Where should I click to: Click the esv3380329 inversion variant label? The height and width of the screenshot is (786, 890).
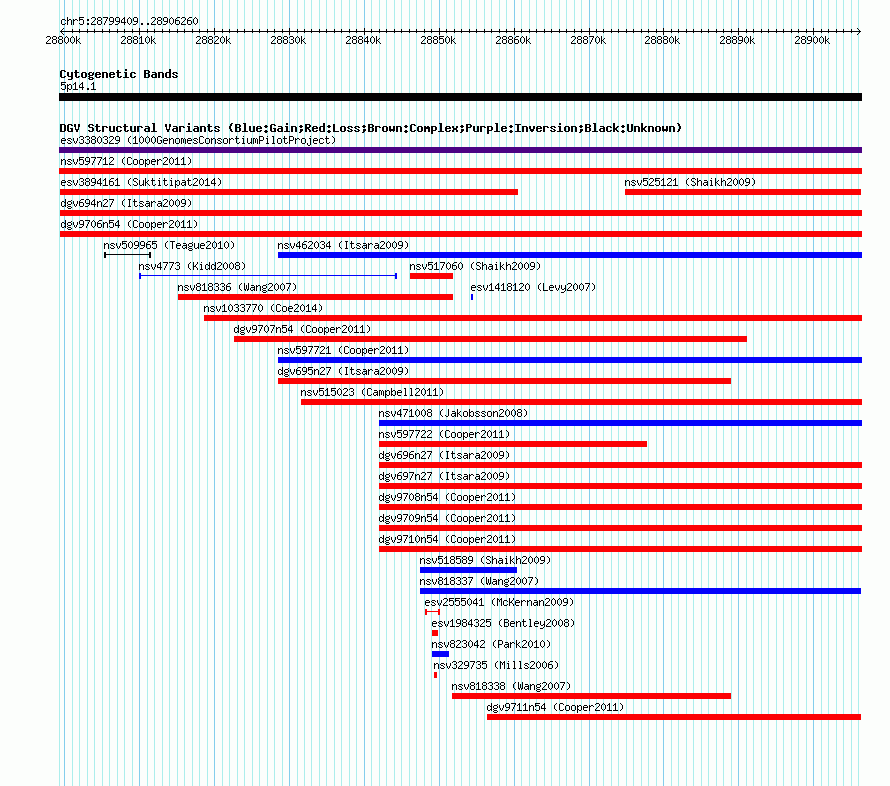point(198,140)
